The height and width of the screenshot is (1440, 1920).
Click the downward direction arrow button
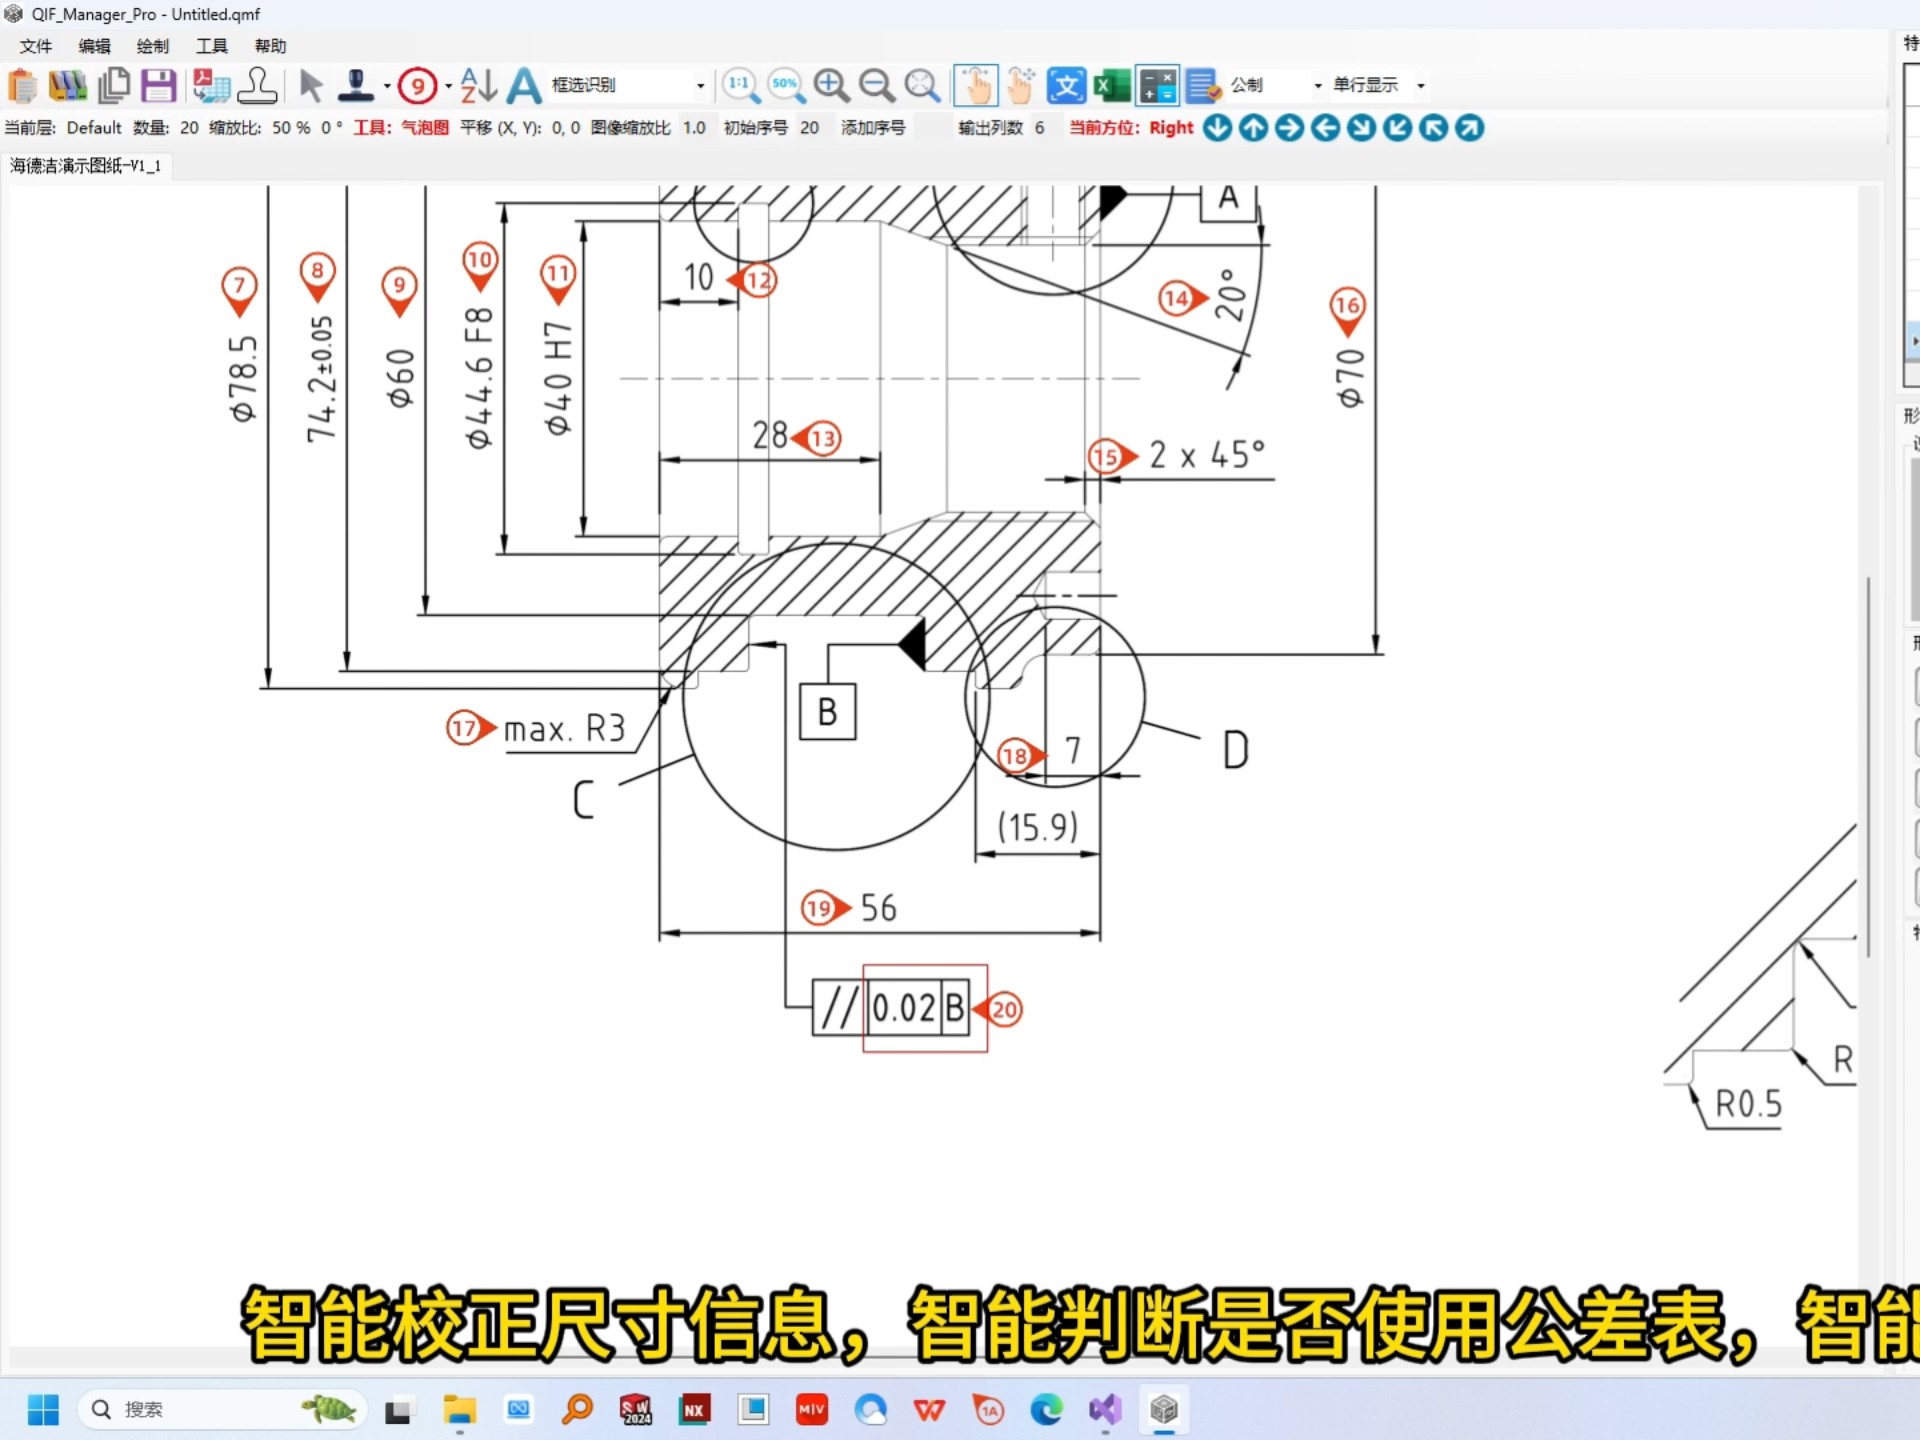click(x=1217, y=128)
